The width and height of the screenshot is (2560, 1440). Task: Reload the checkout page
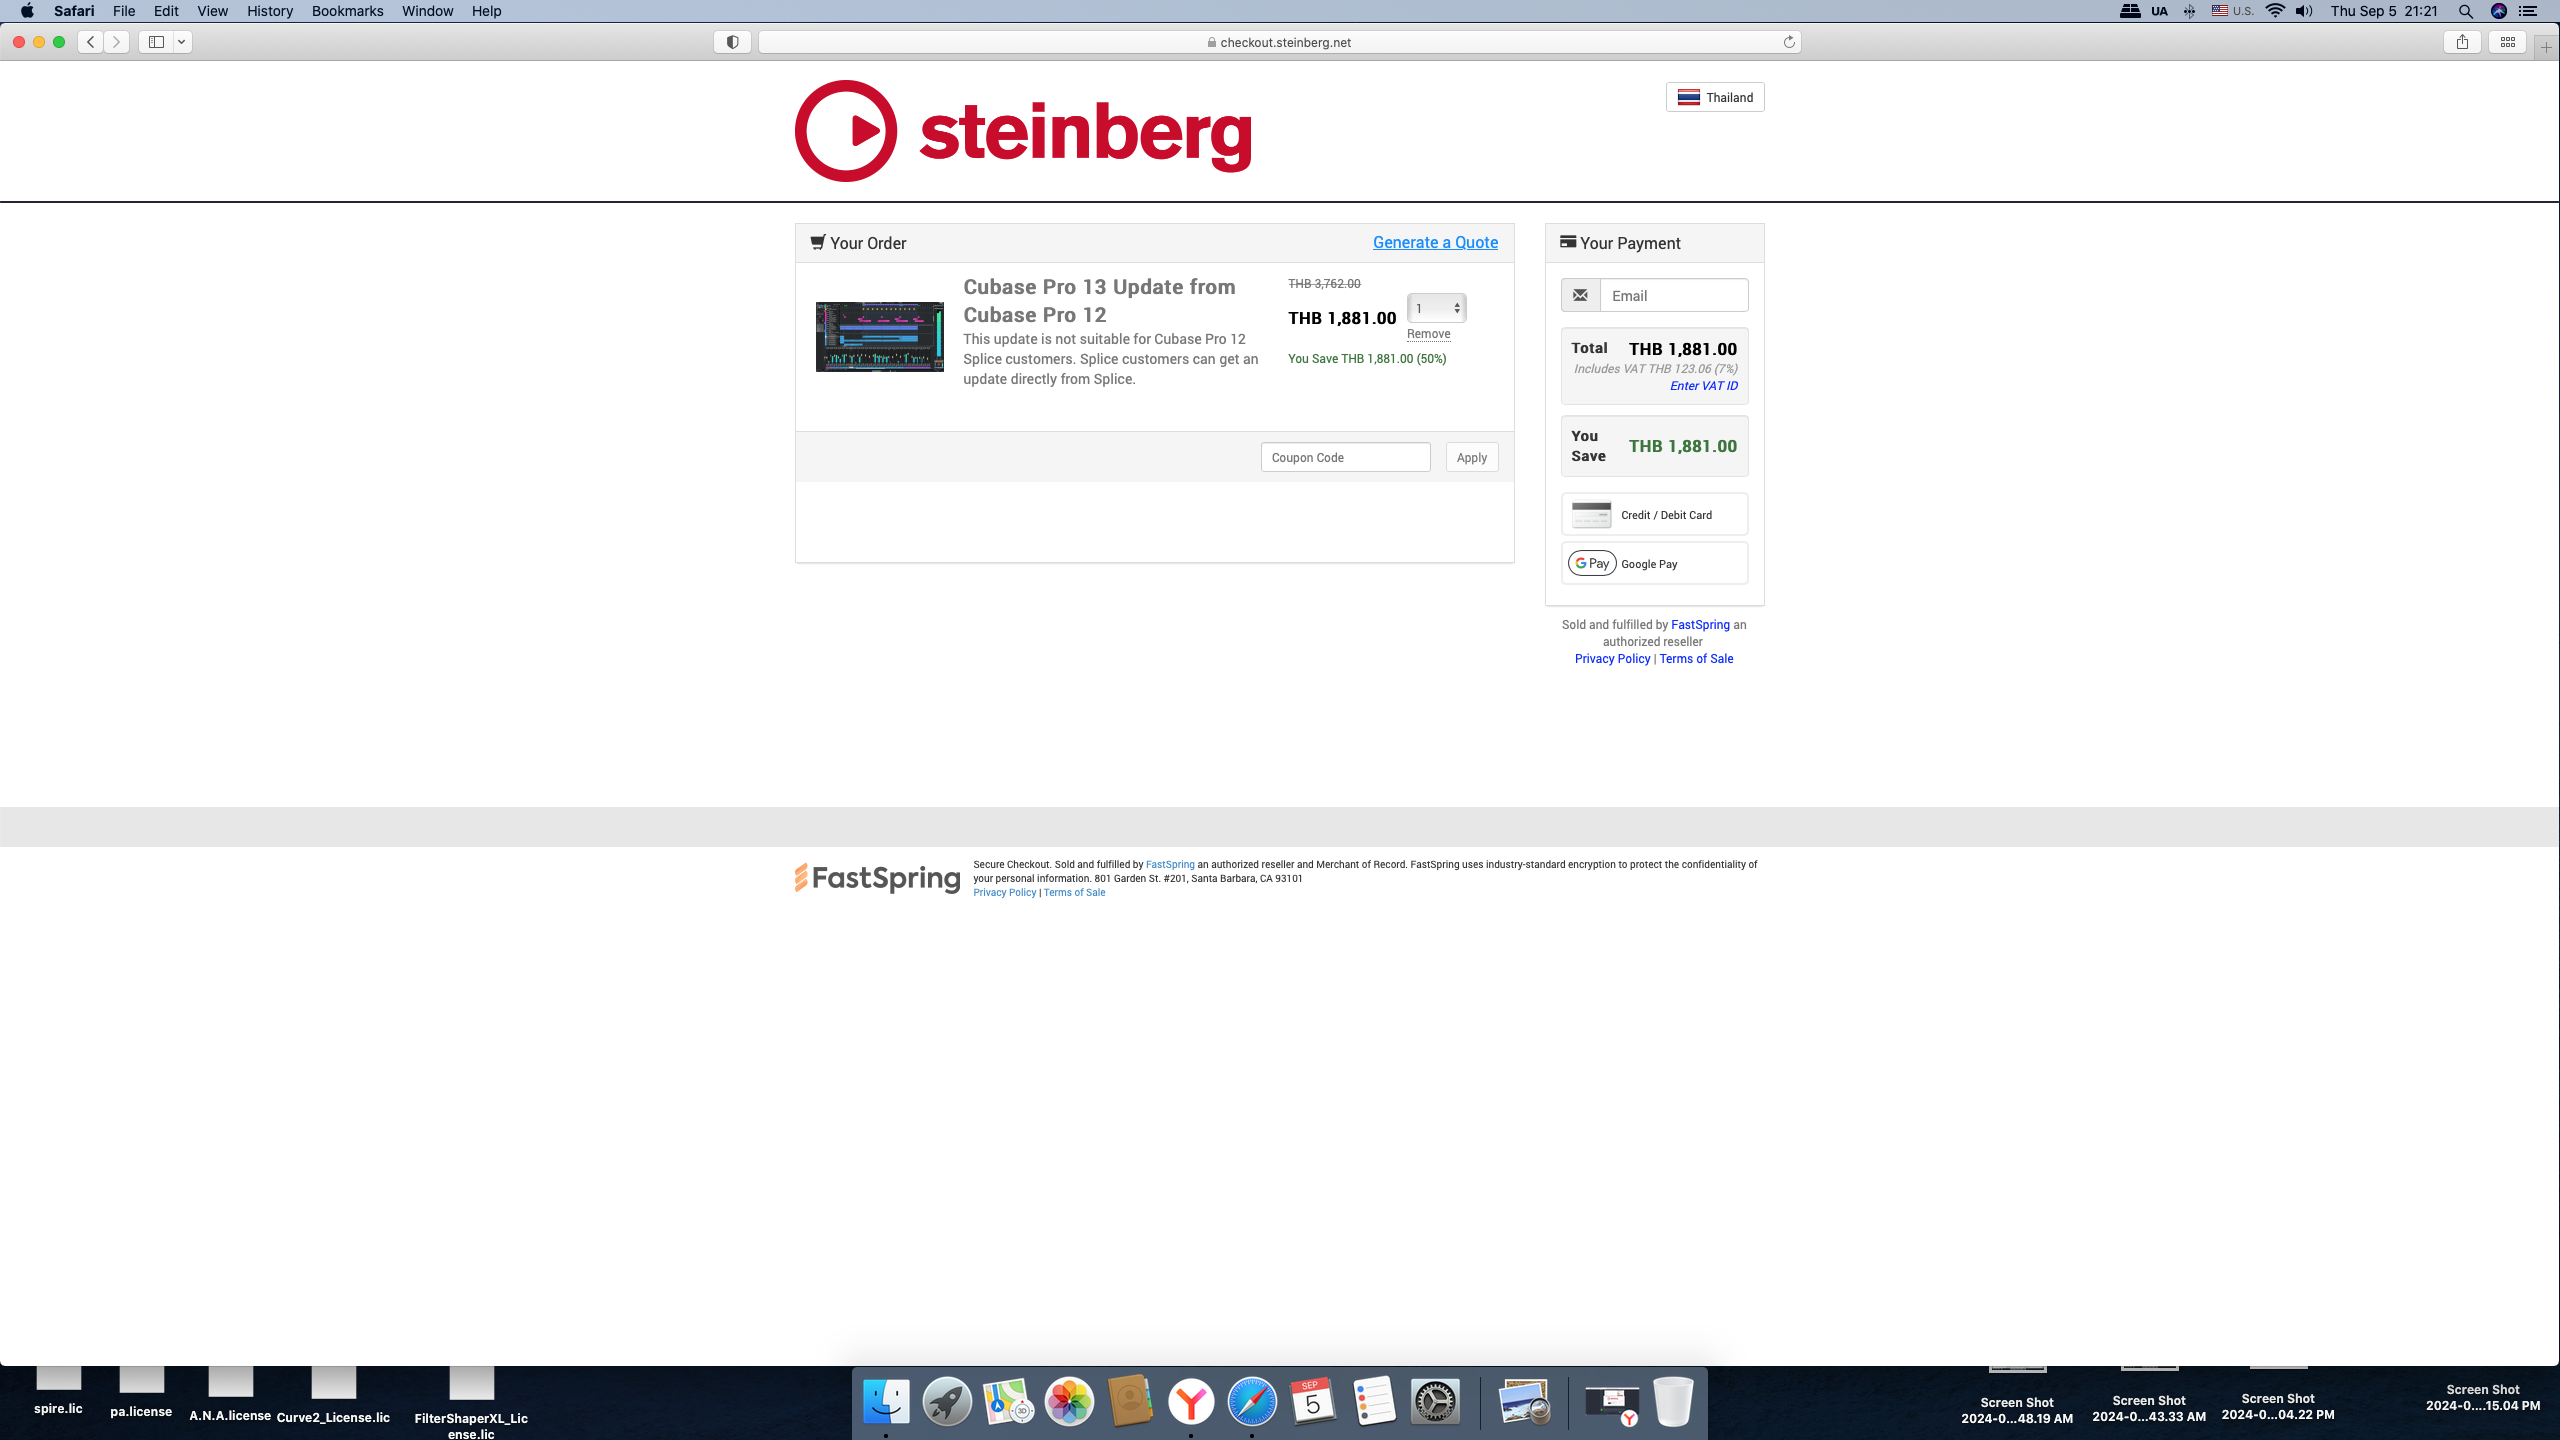(1789, 42)
